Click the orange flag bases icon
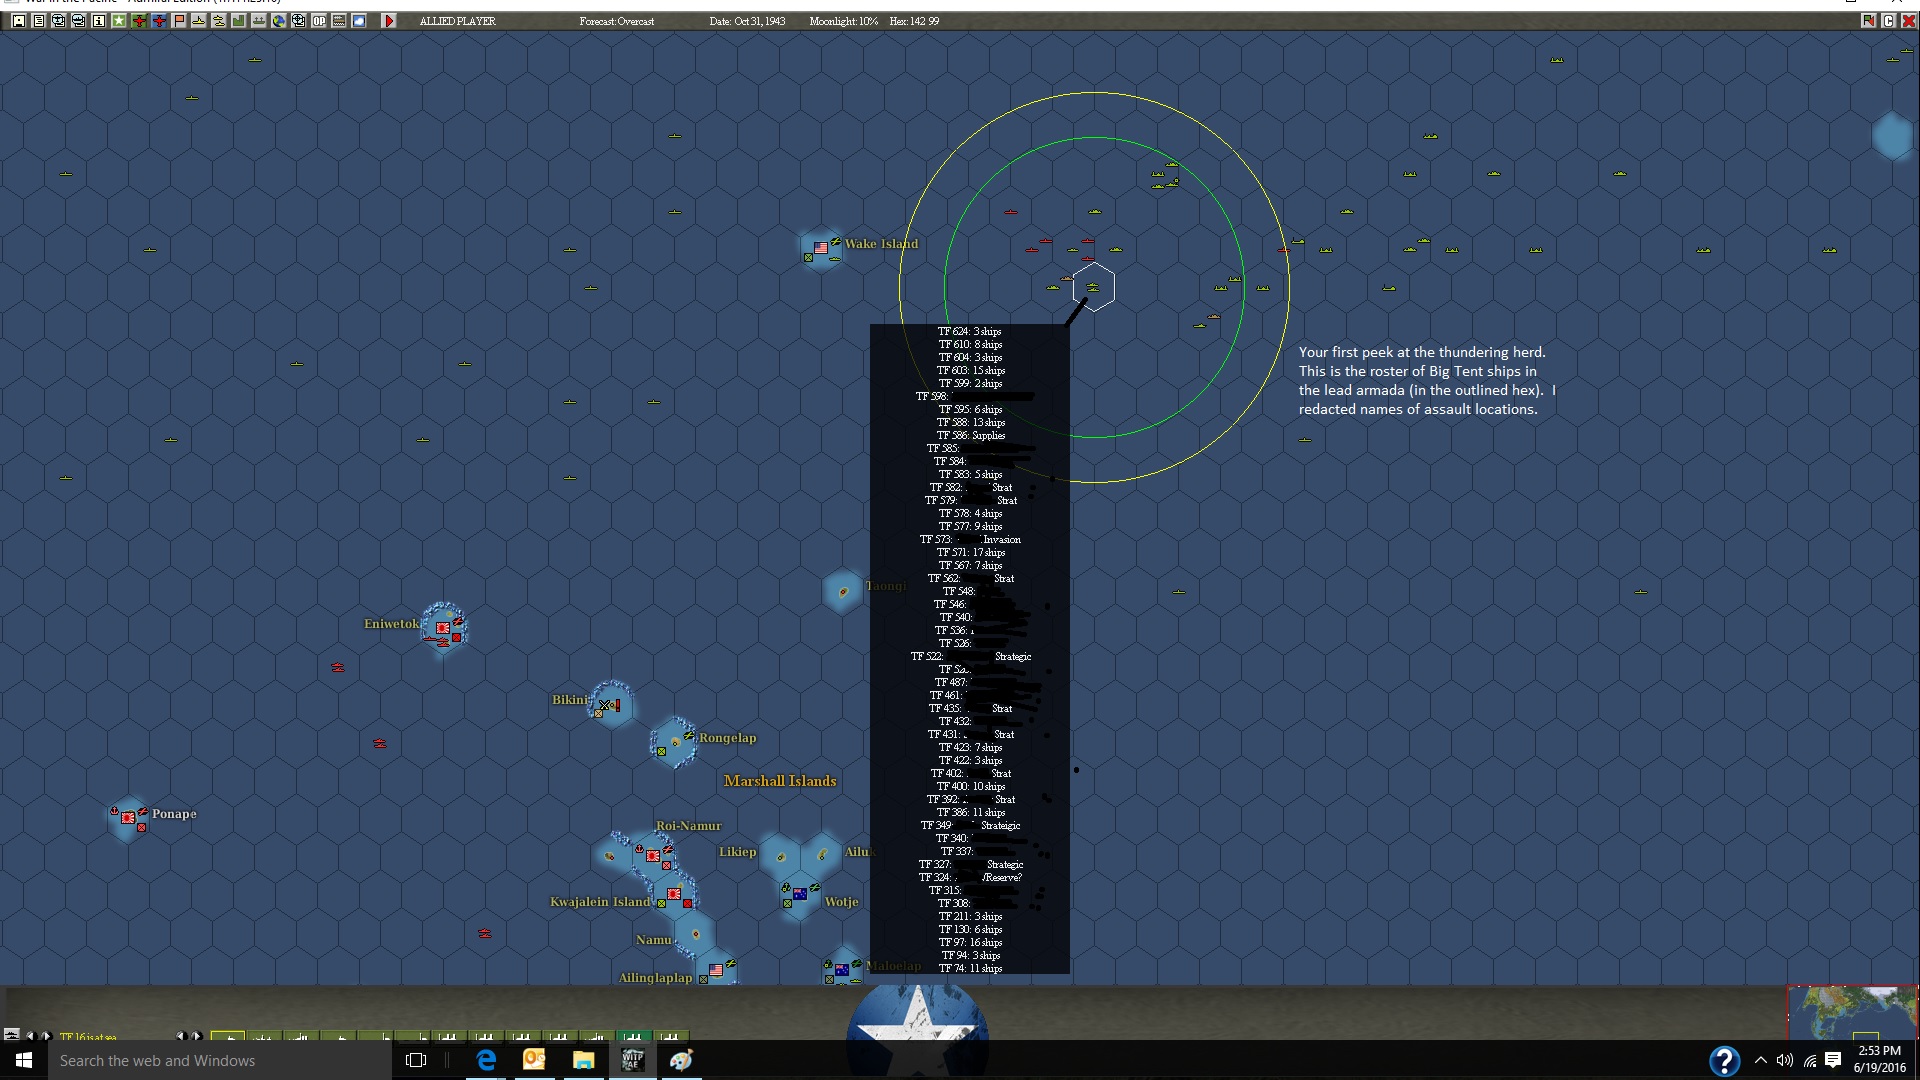This screenshot has height=1080, width=1920. pos(179,21)
